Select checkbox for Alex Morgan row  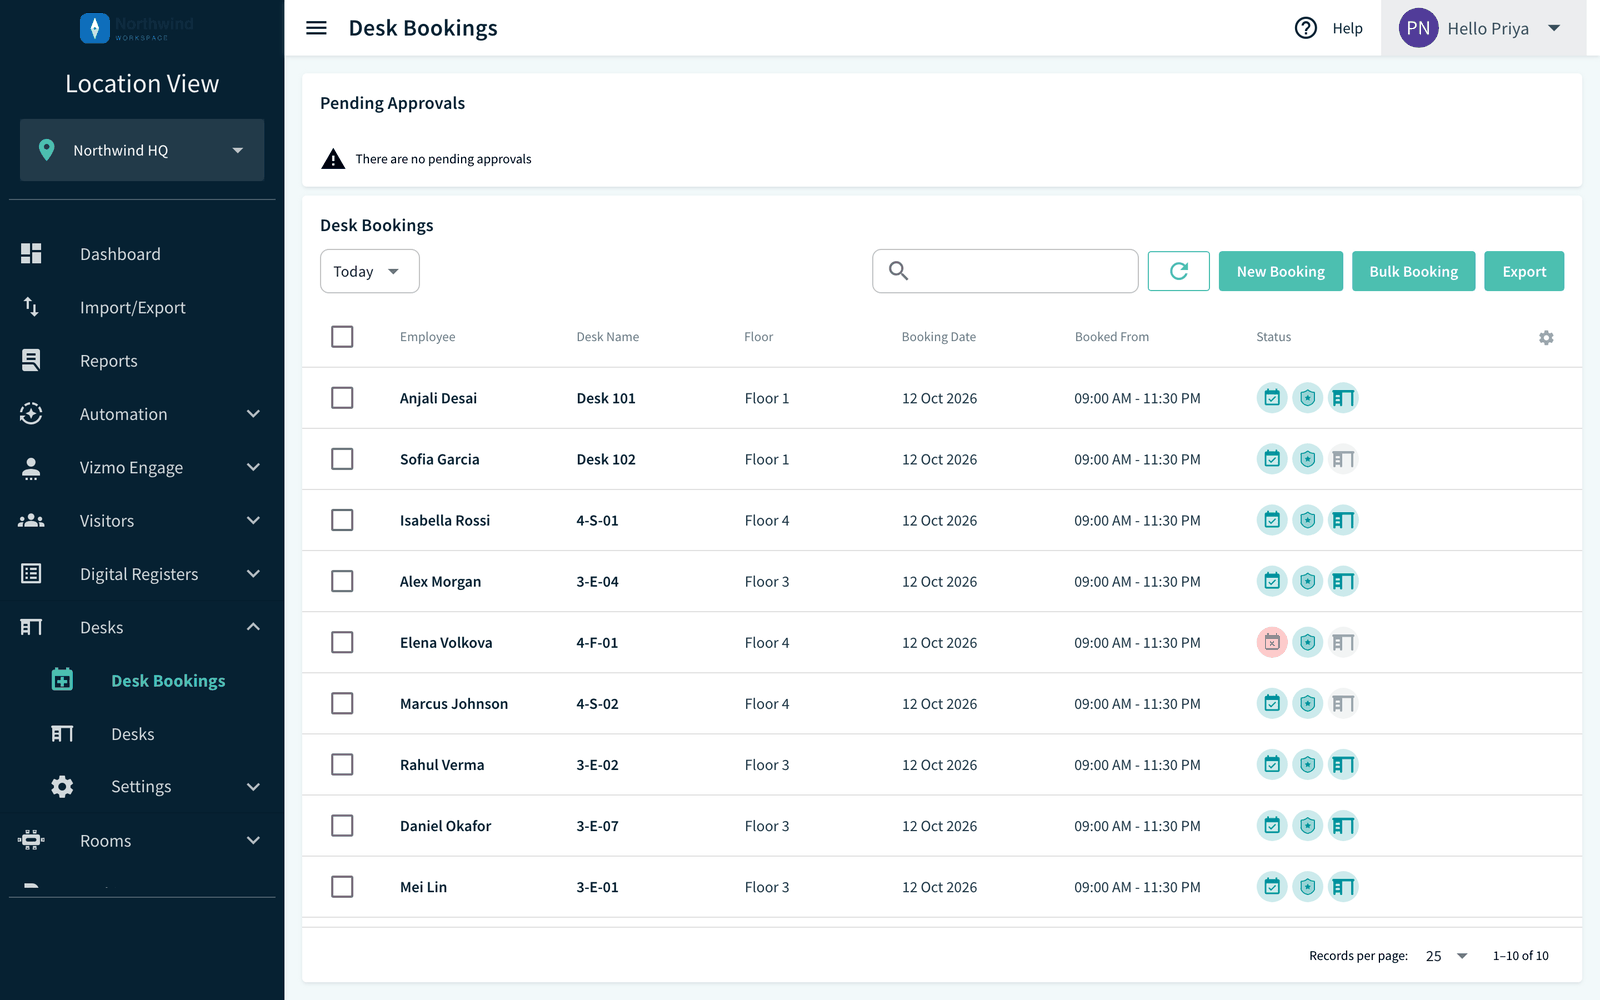342,581
